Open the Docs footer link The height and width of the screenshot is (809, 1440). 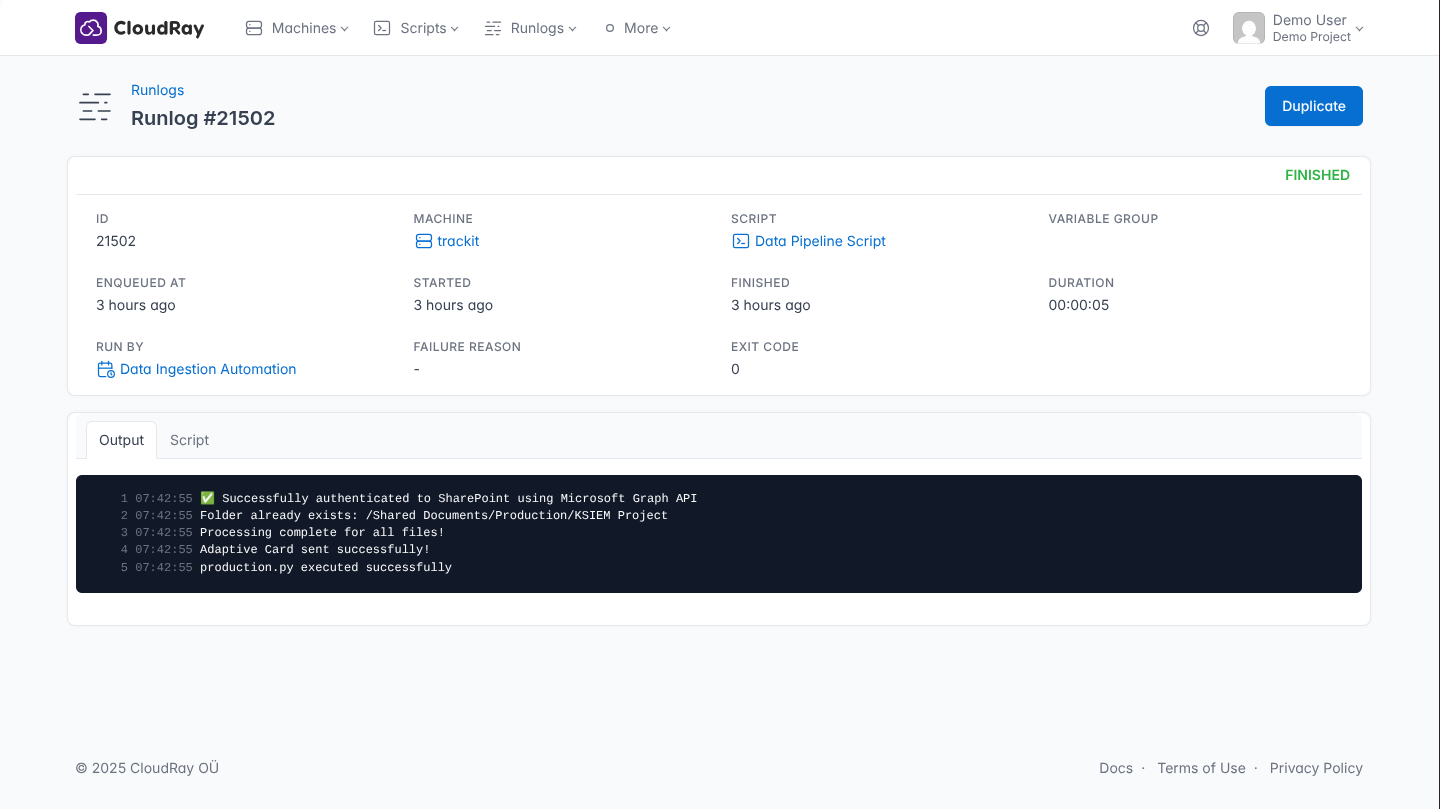coord(1115,768)
